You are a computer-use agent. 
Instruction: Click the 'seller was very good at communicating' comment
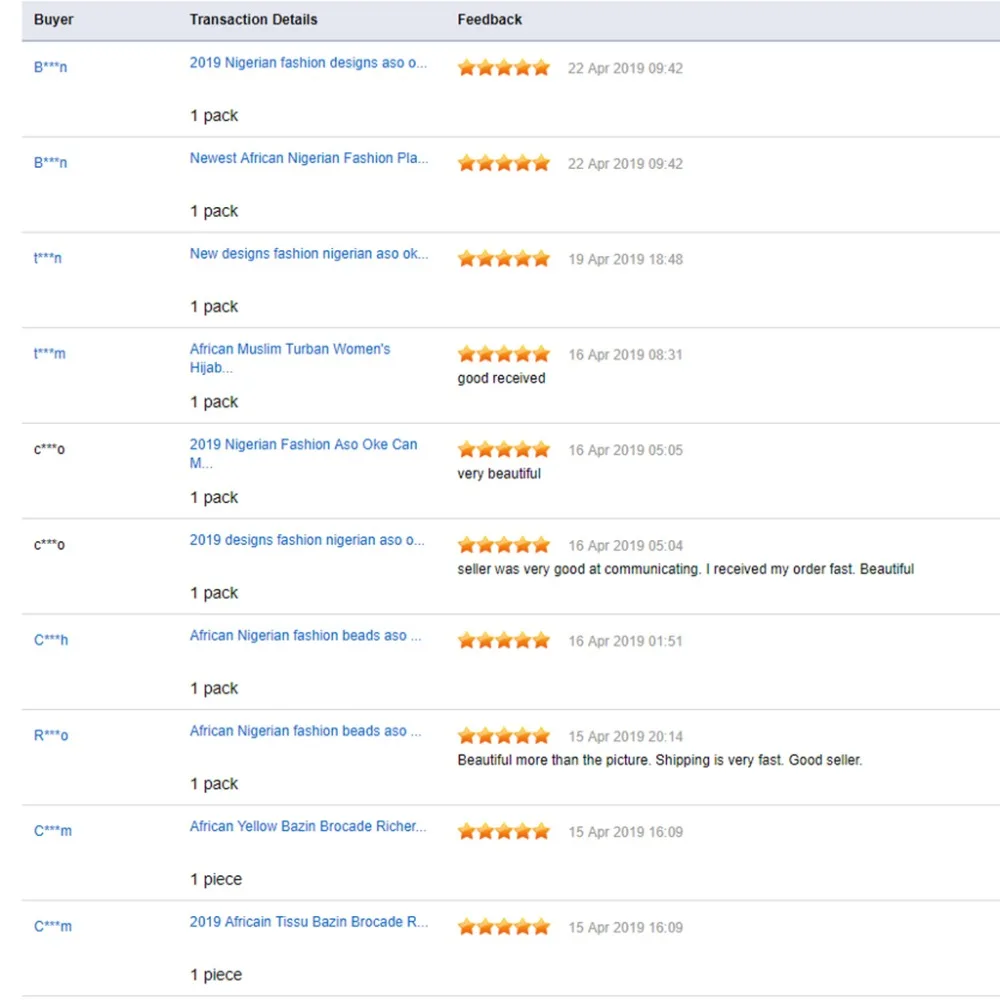pyautogui.click(x=686, y=569)
